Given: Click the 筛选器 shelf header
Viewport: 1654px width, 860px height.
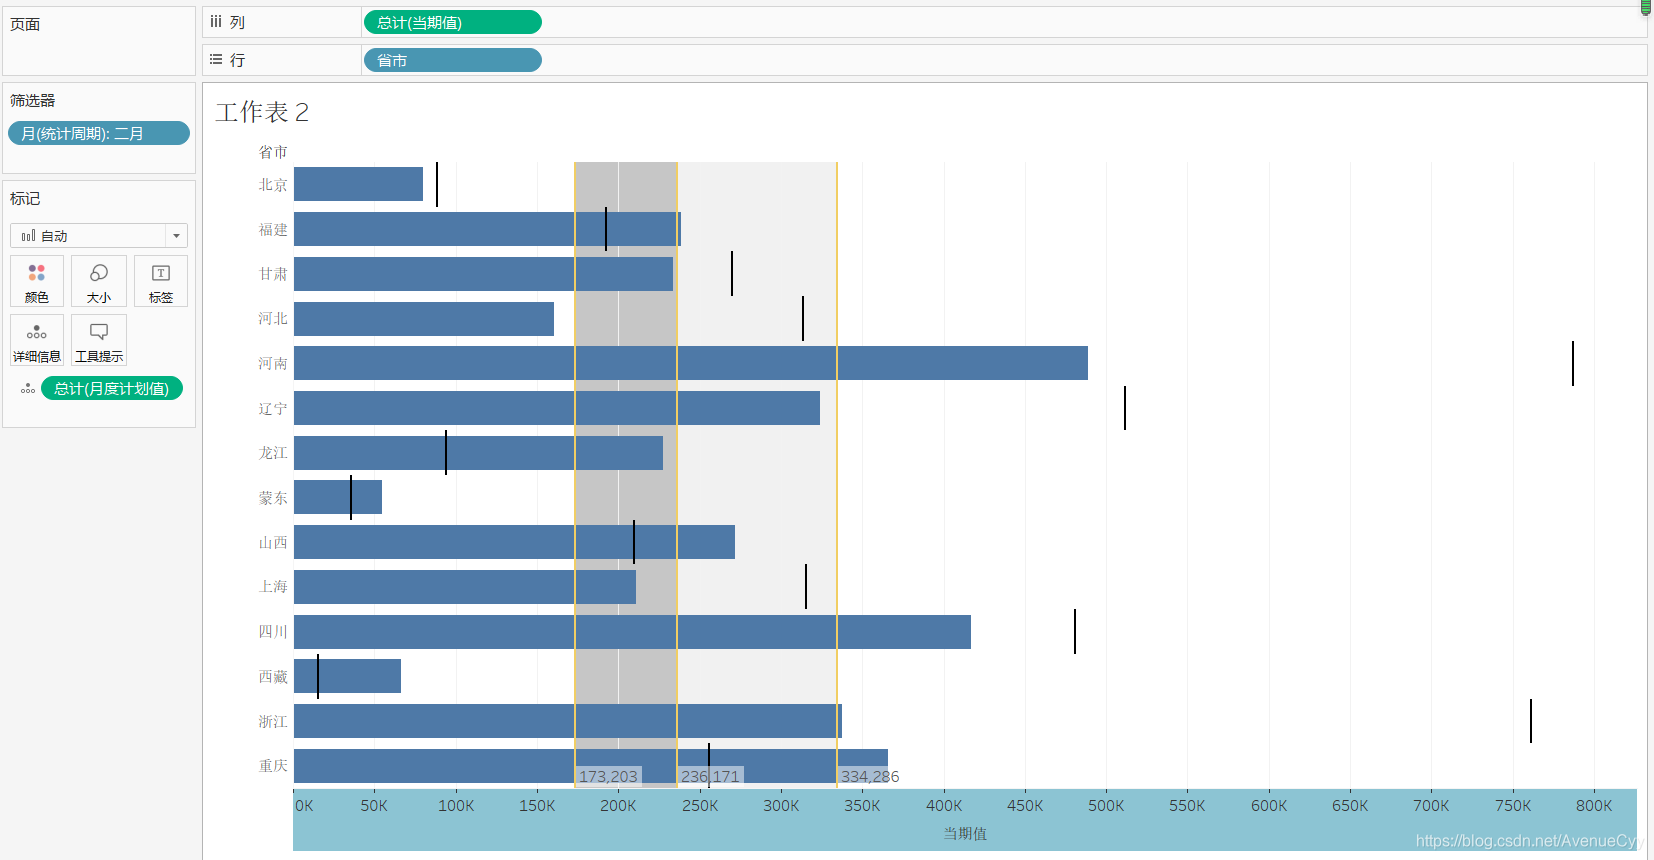Looking at the screenshot, I should pyautogui.click(x=33, y=101).
